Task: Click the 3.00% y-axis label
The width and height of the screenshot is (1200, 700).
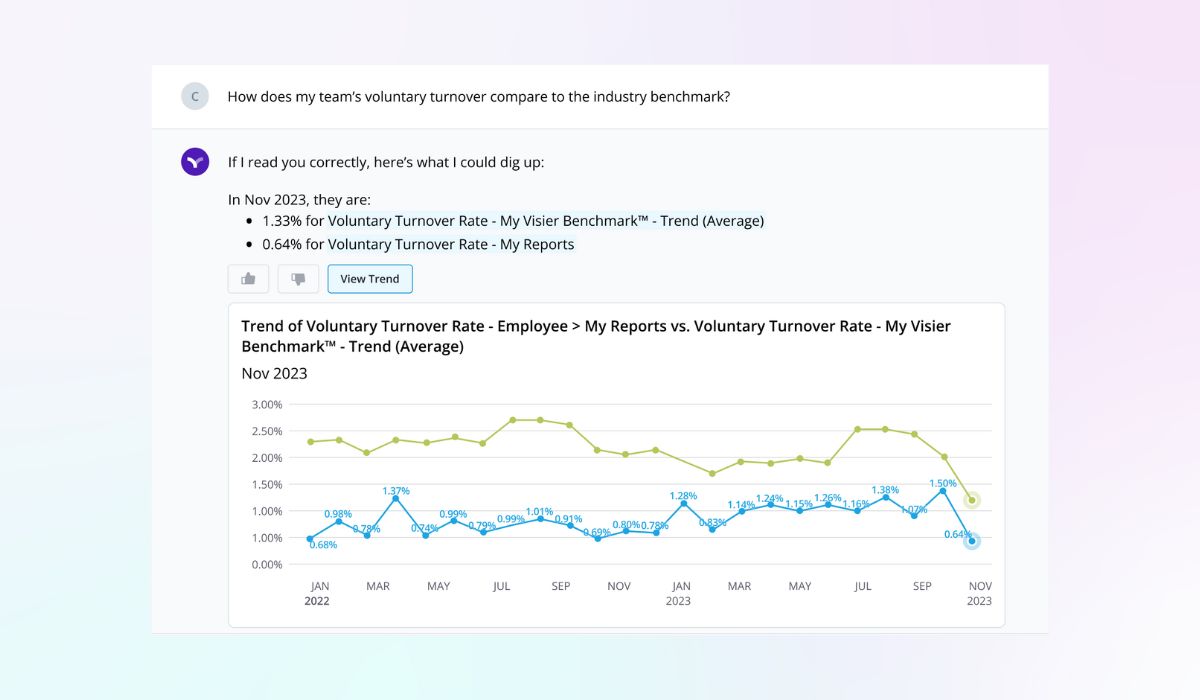Action: click(266, 405)
